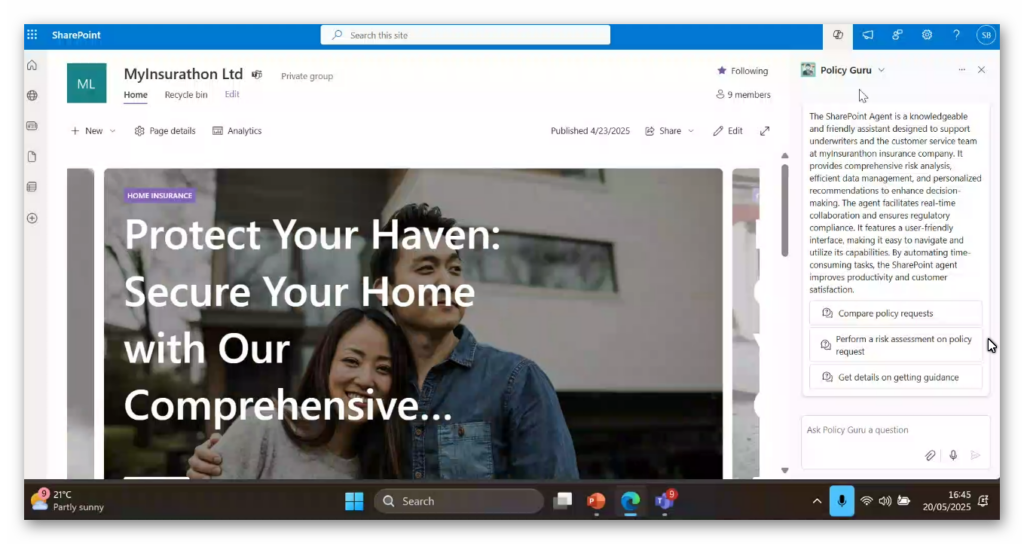Open Microsoft Edge from the taskbar

coord(630,501)
